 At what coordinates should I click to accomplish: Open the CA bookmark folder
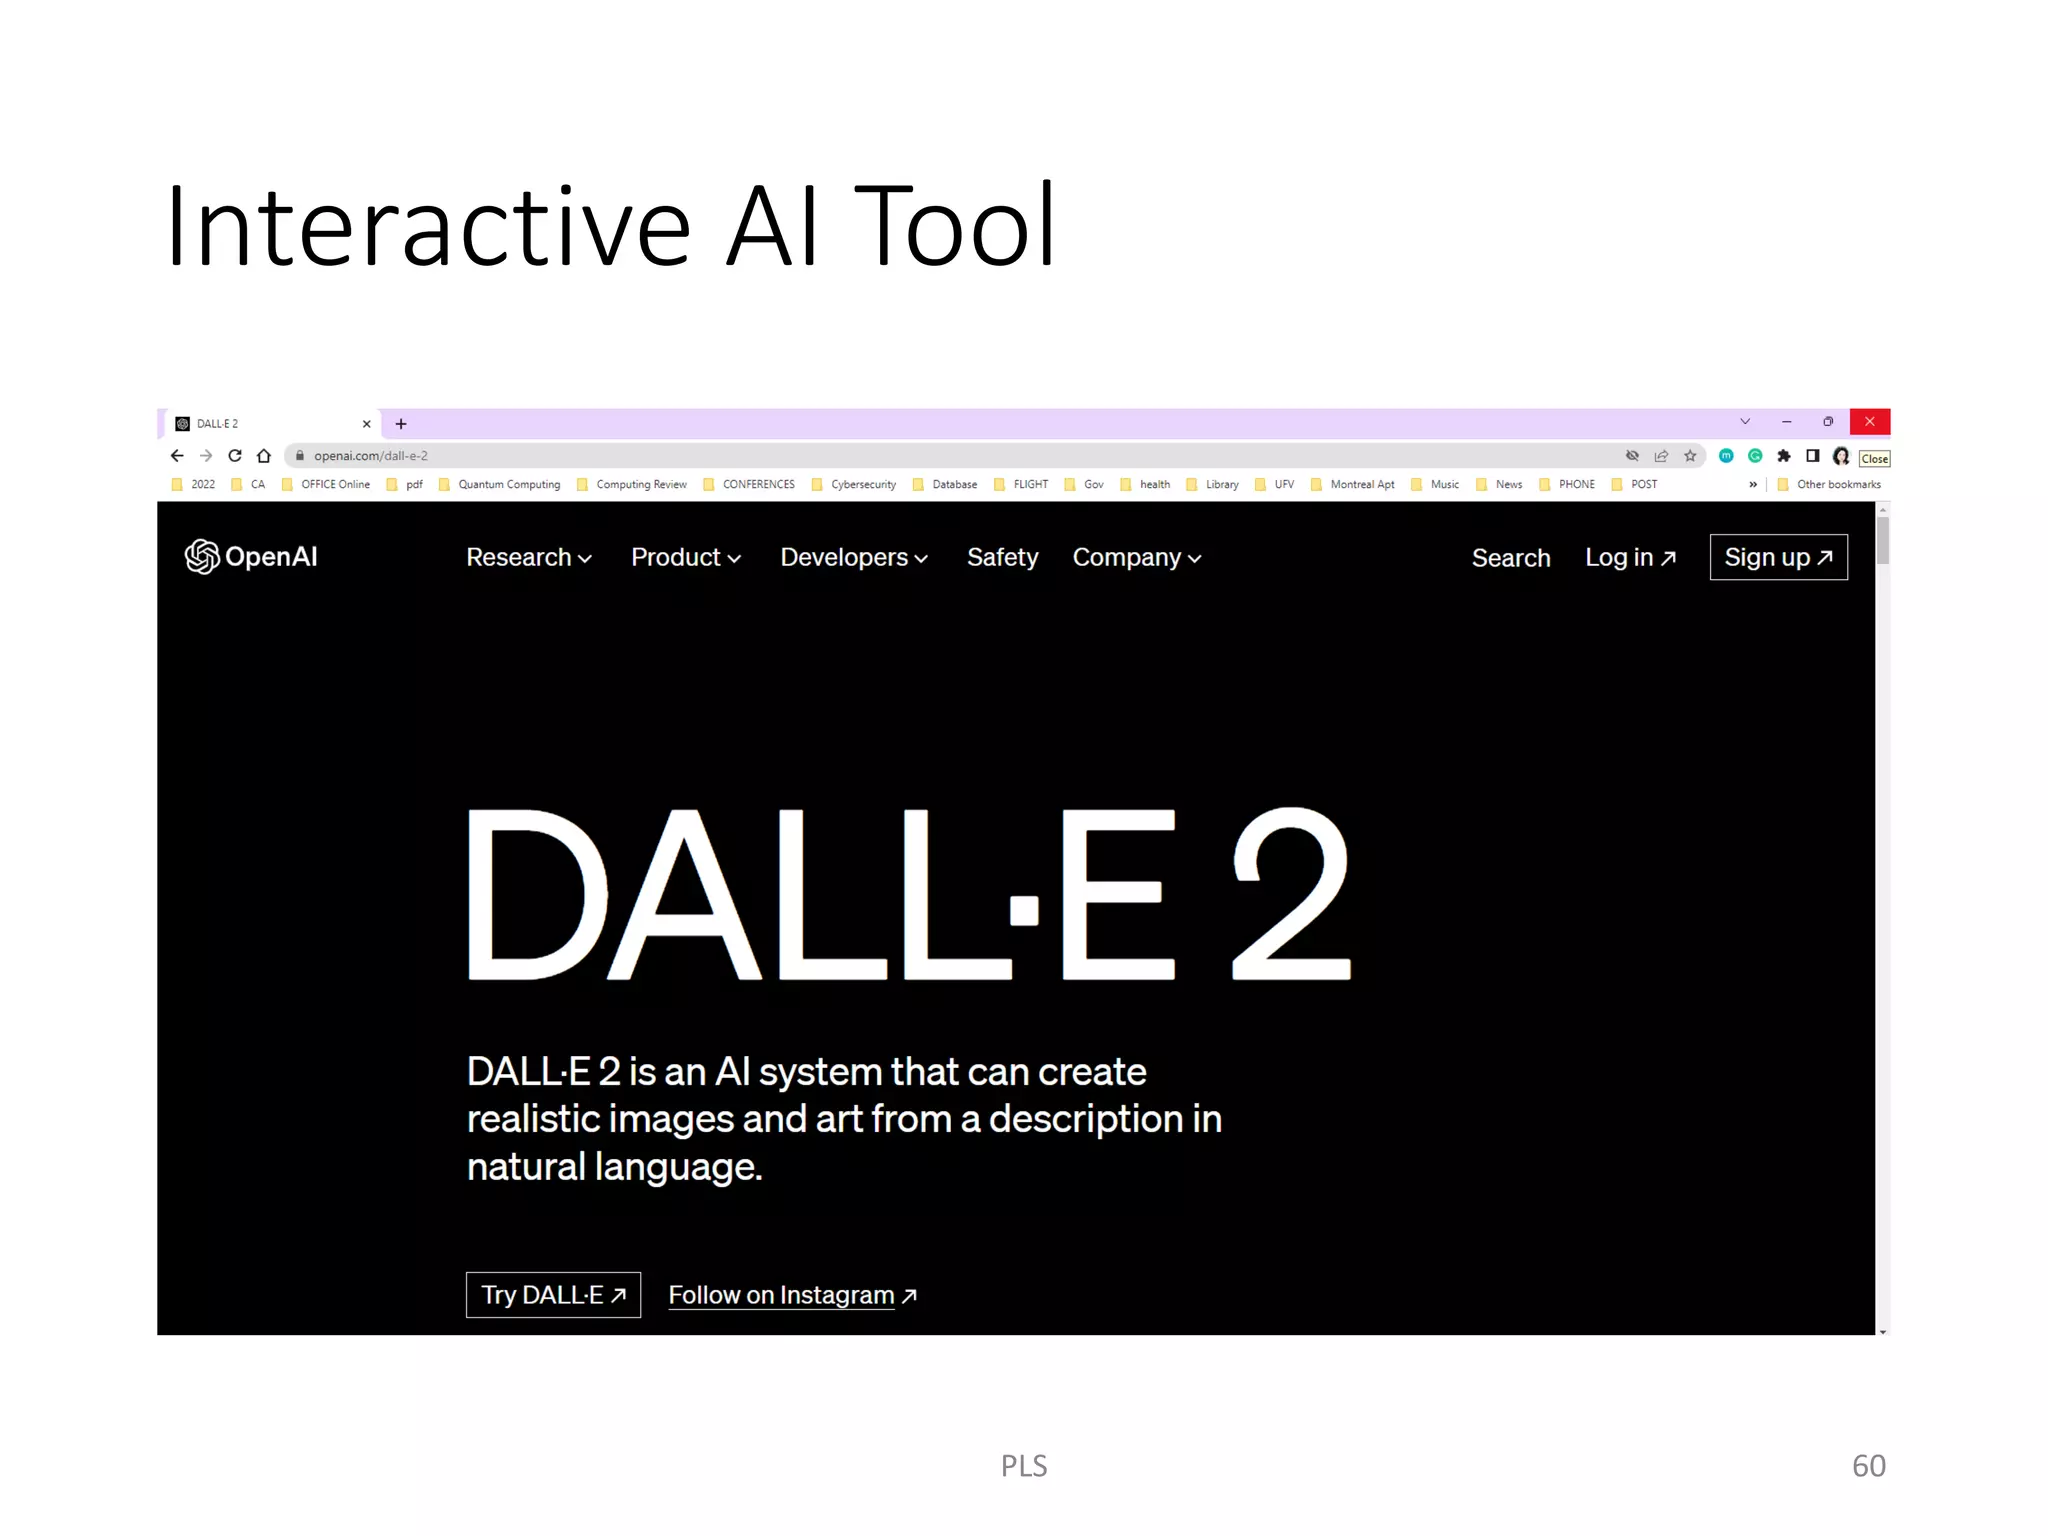tap(248, 485)
